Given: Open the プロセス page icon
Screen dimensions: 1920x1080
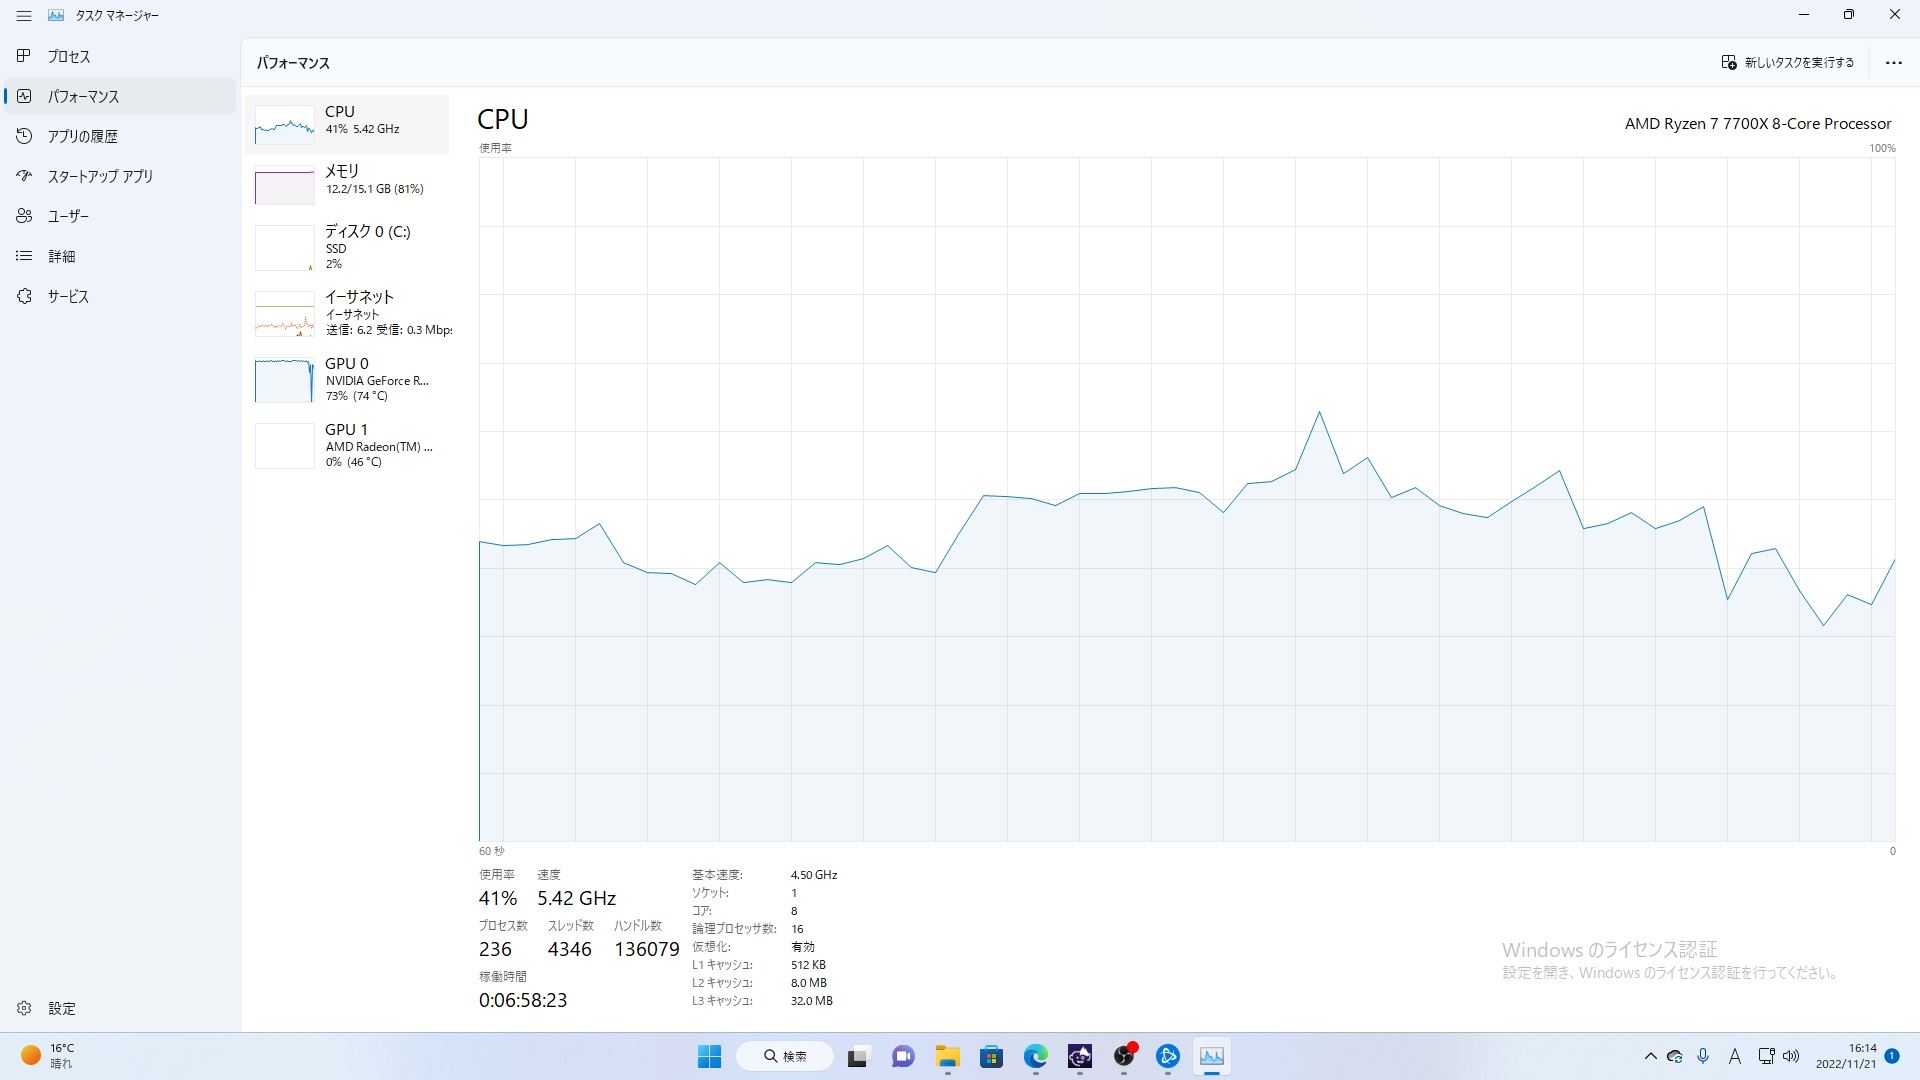Looking at the screenshot, I should click(x=24, y=56).
